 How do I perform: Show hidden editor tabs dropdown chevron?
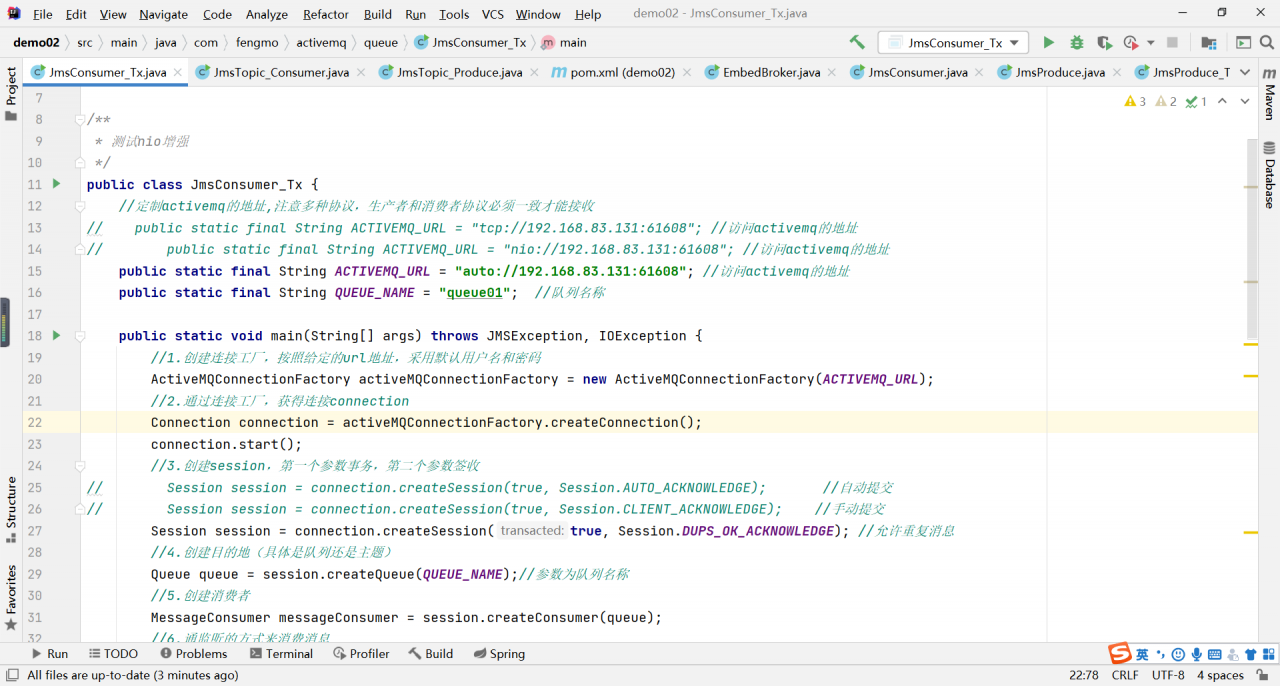click(1245, 72)
